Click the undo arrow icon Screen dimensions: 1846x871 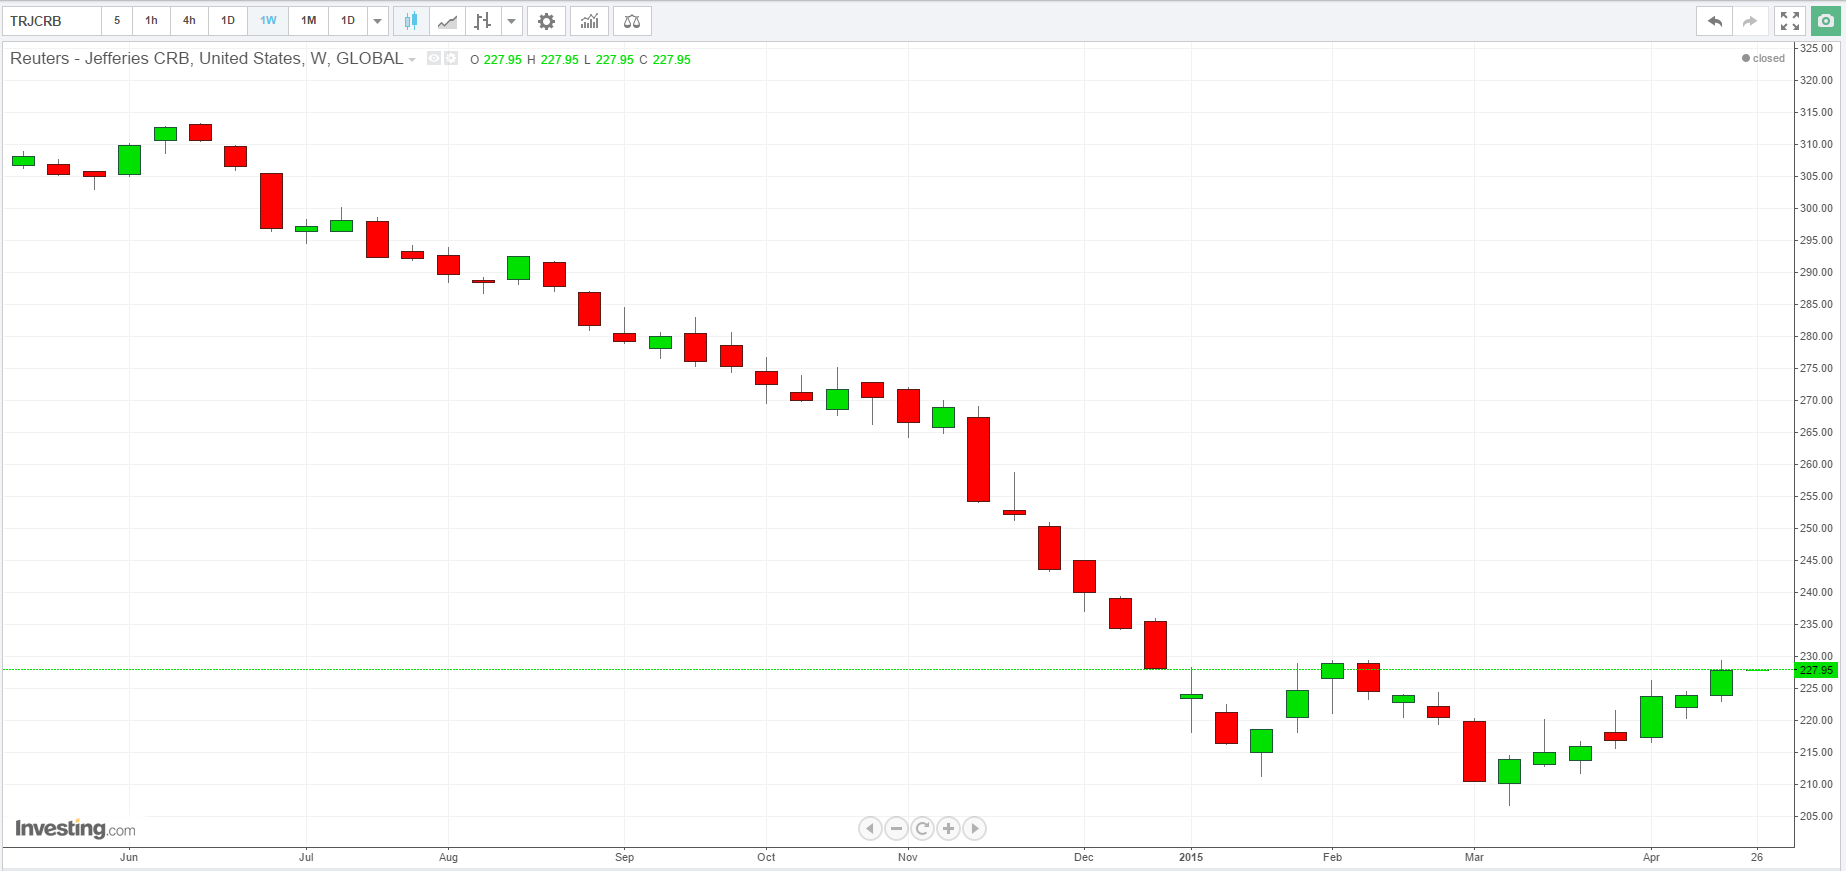pyautogui.click(x=1714, y=21)
